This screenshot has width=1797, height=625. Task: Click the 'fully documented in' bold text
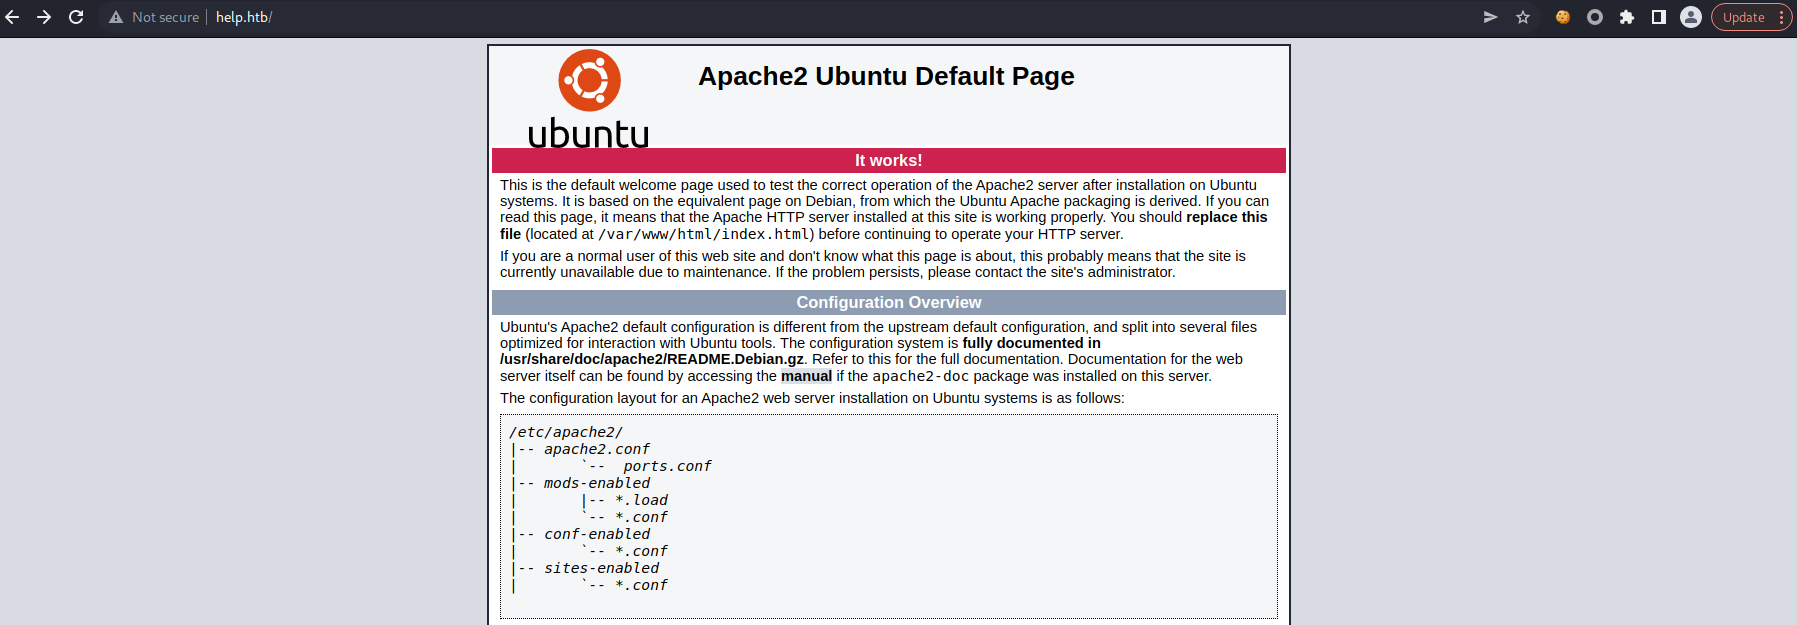(x=1031, y=343)
